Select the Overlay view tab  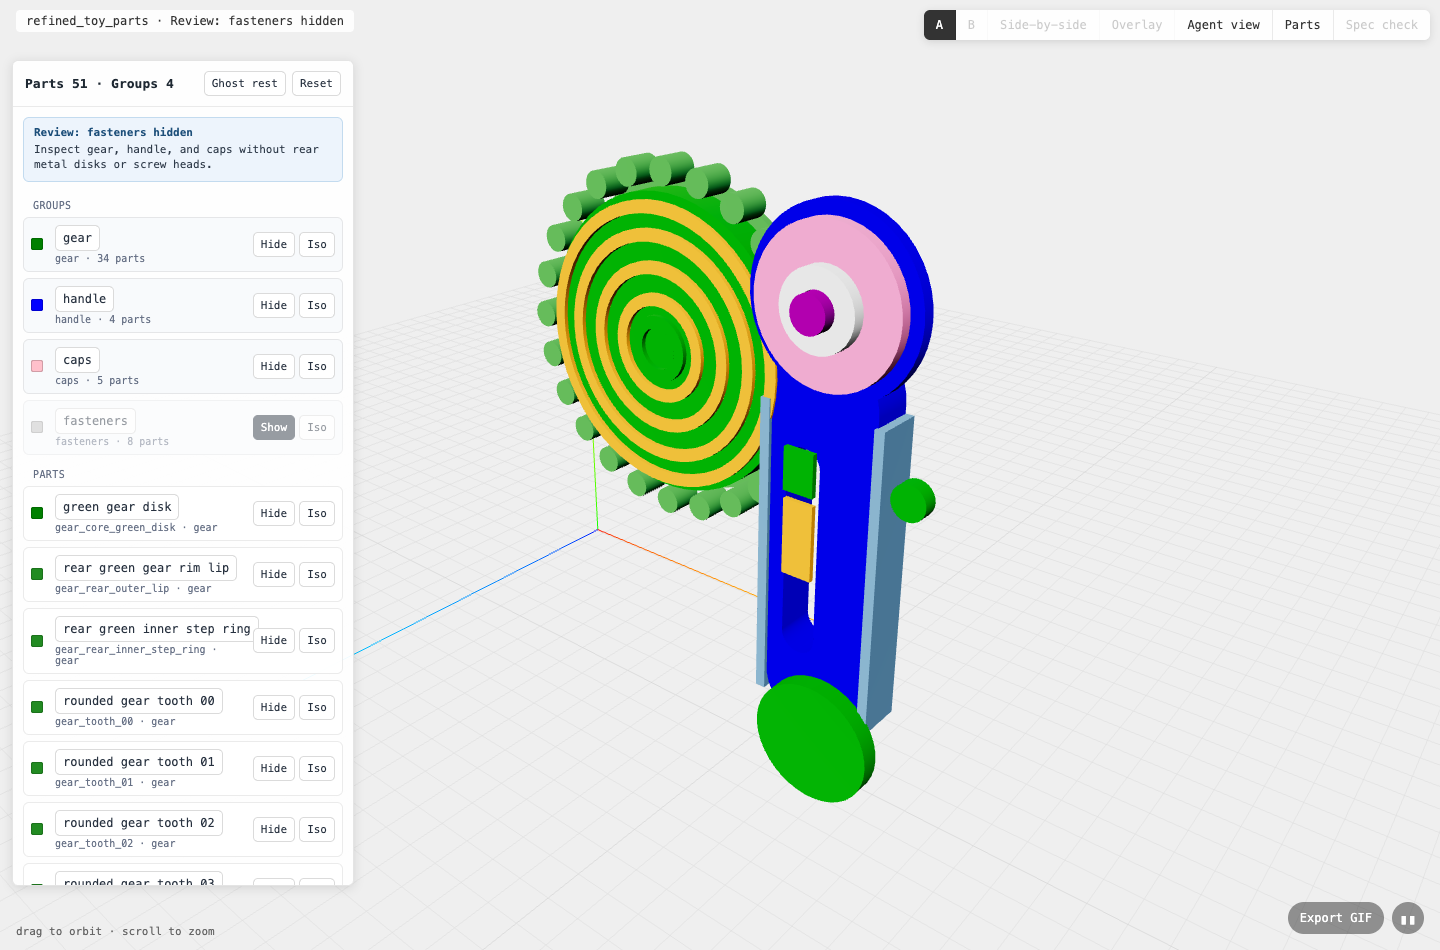point(1137,25)
